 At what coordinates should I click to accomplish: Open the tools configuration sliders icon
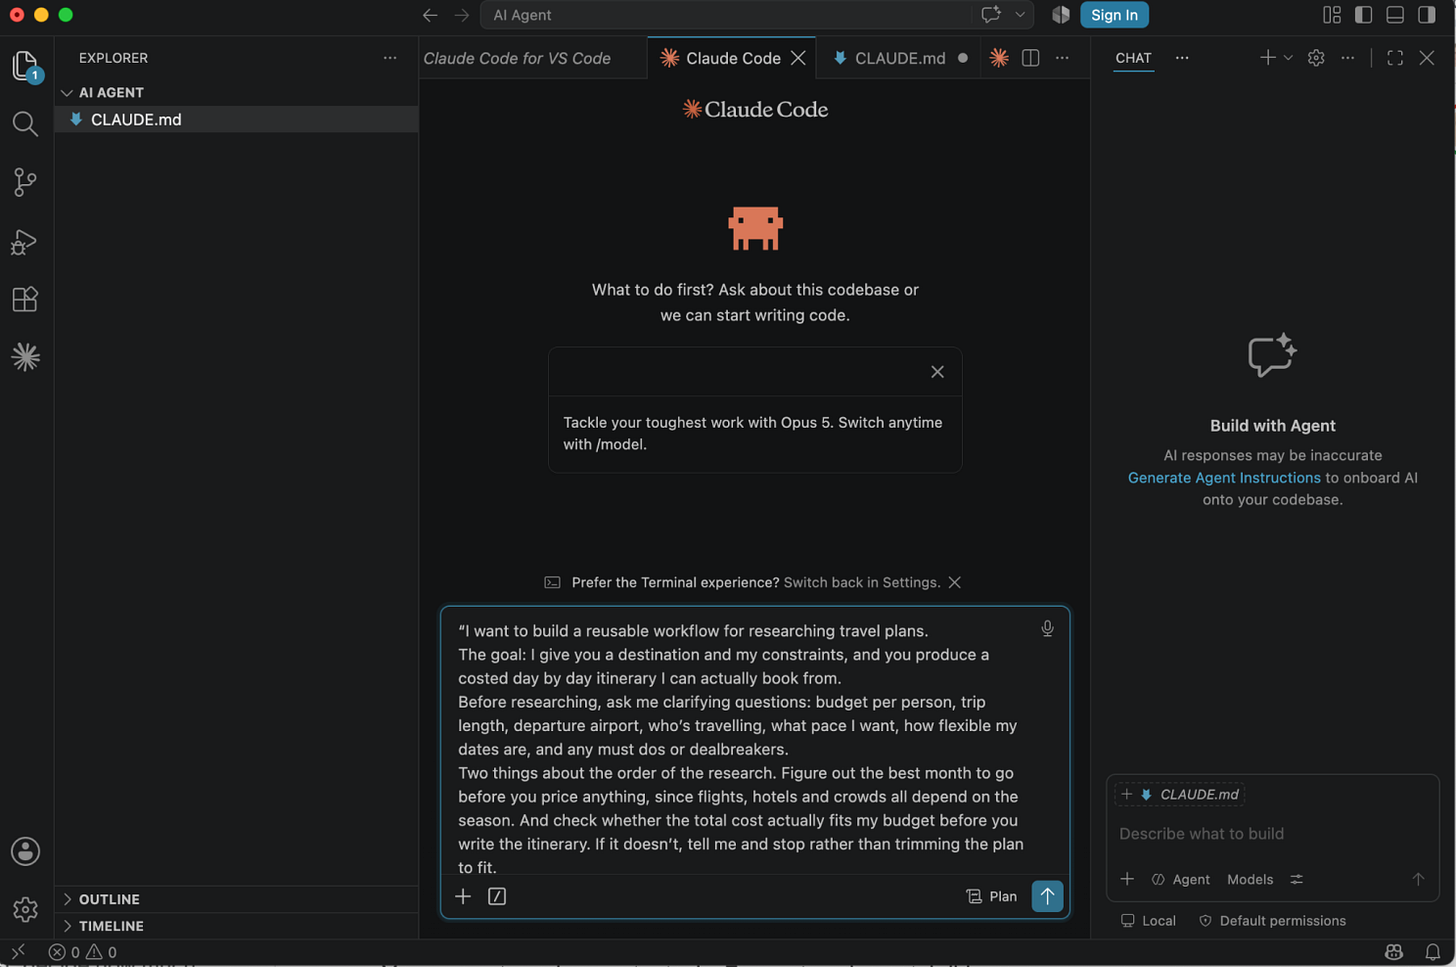pos(1297,880)
